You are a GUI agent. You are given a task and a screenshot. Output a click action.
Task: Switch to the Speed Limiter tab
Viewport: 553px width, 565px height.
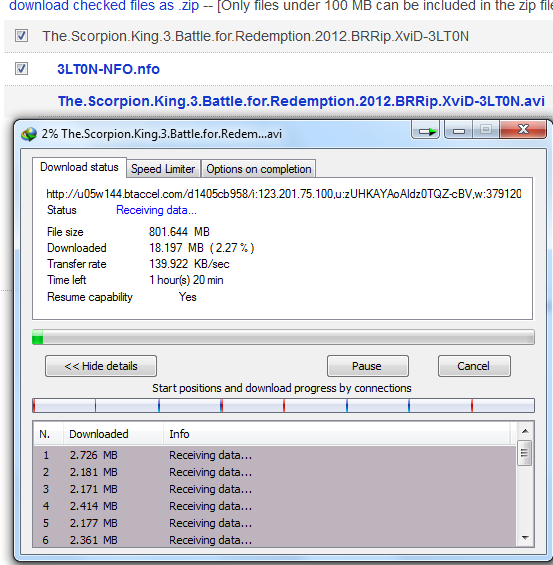[163, 169]
